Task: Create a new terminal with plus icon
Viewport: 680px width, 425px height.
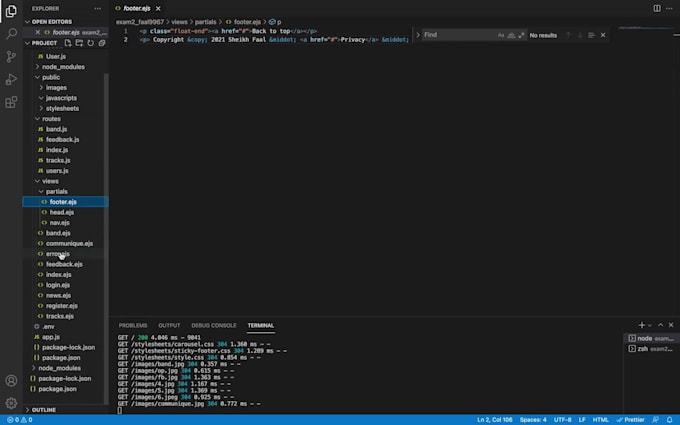Action: 641,325
